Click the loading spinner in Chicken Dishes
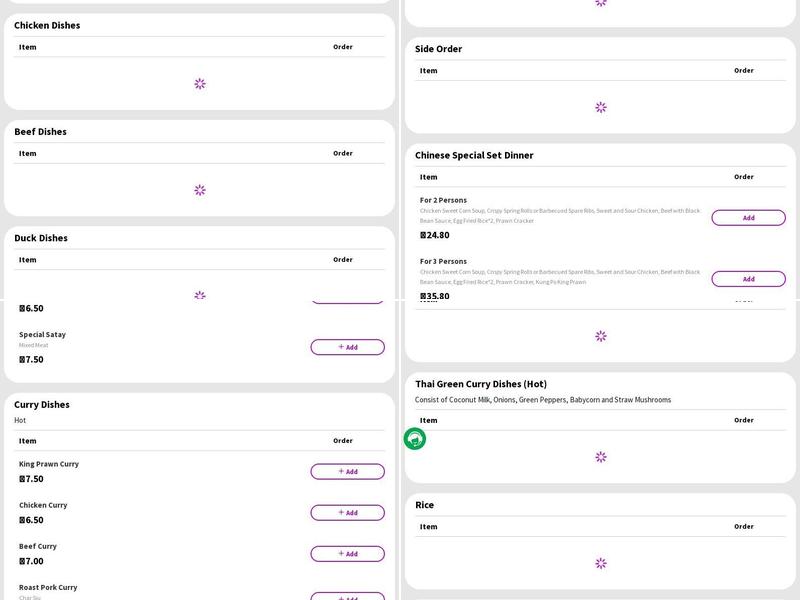 pos(200,84)
